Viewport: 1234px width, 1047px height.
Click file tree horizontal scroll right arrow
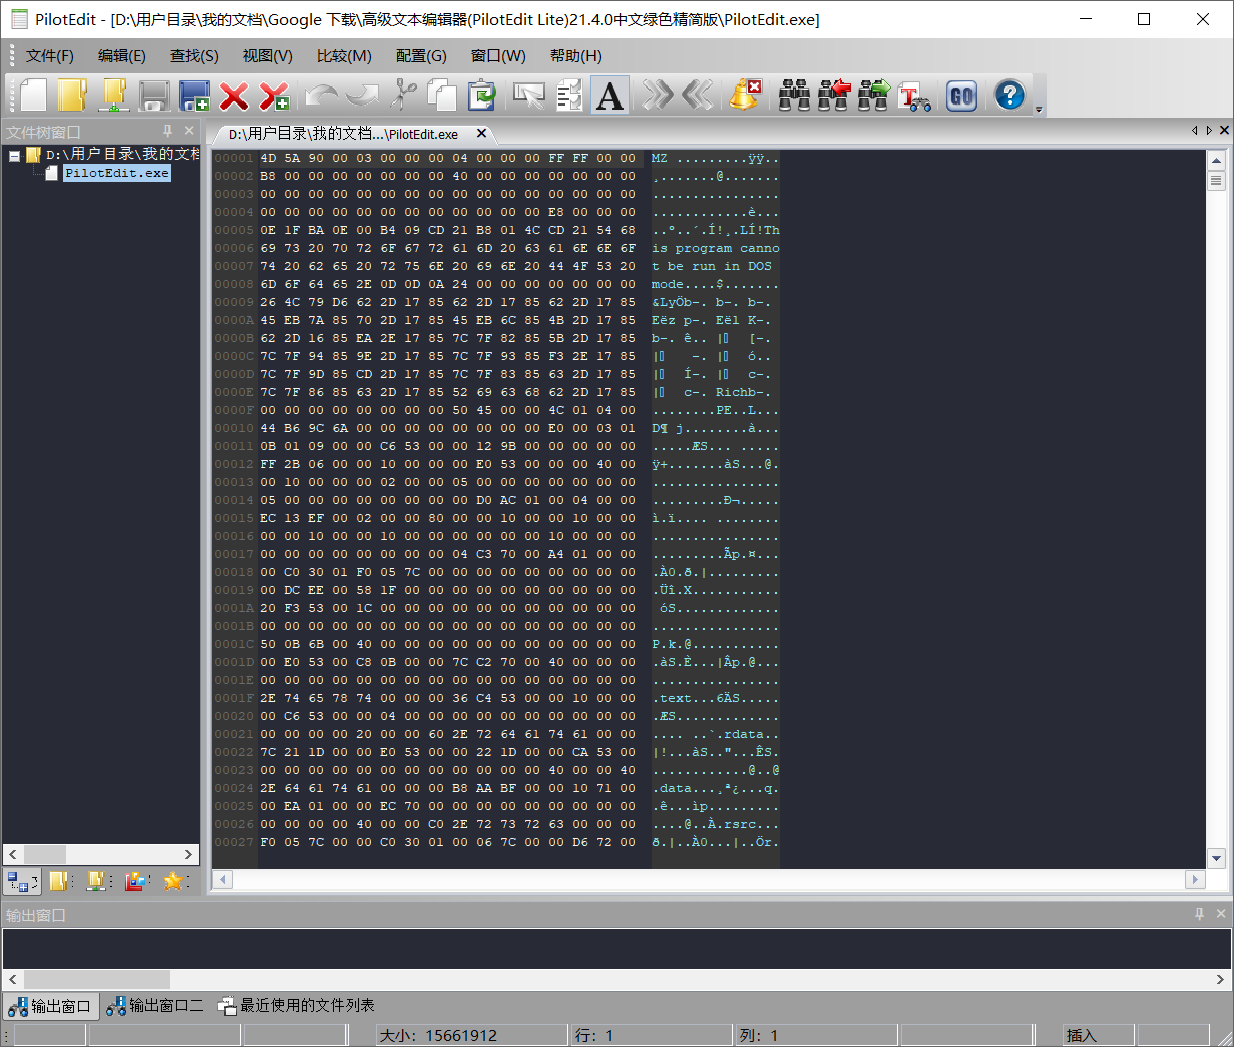tap(188, 854)
